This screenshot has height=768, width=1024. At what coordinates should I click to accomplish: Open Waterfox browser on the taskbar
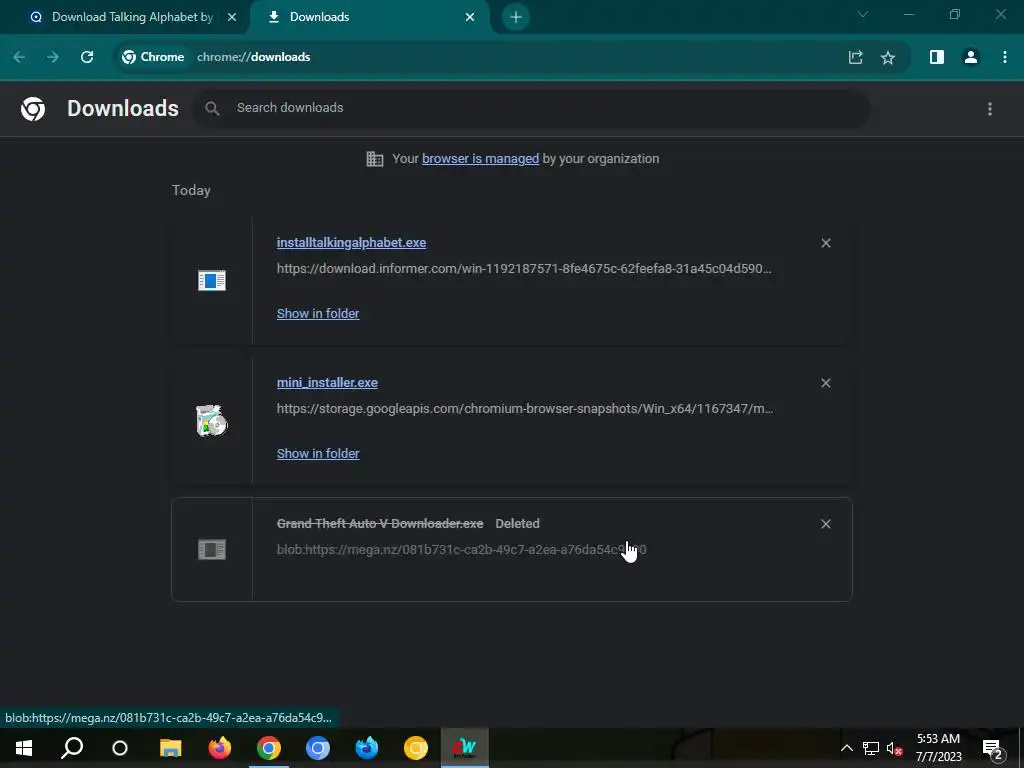366,748
